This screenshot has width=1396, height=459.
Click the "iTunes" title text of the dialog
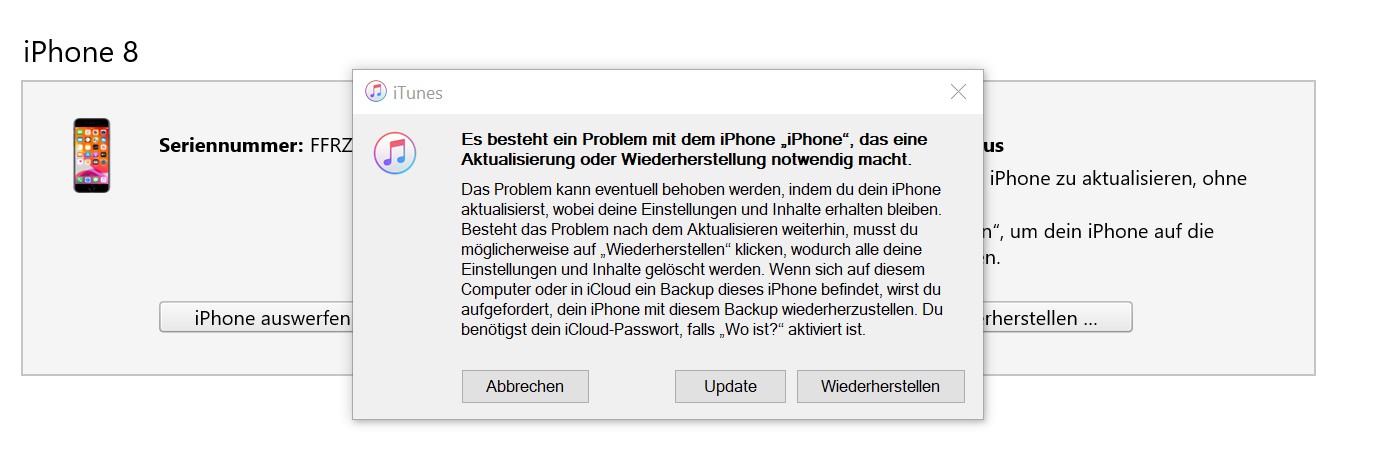[x=418, y=93]
